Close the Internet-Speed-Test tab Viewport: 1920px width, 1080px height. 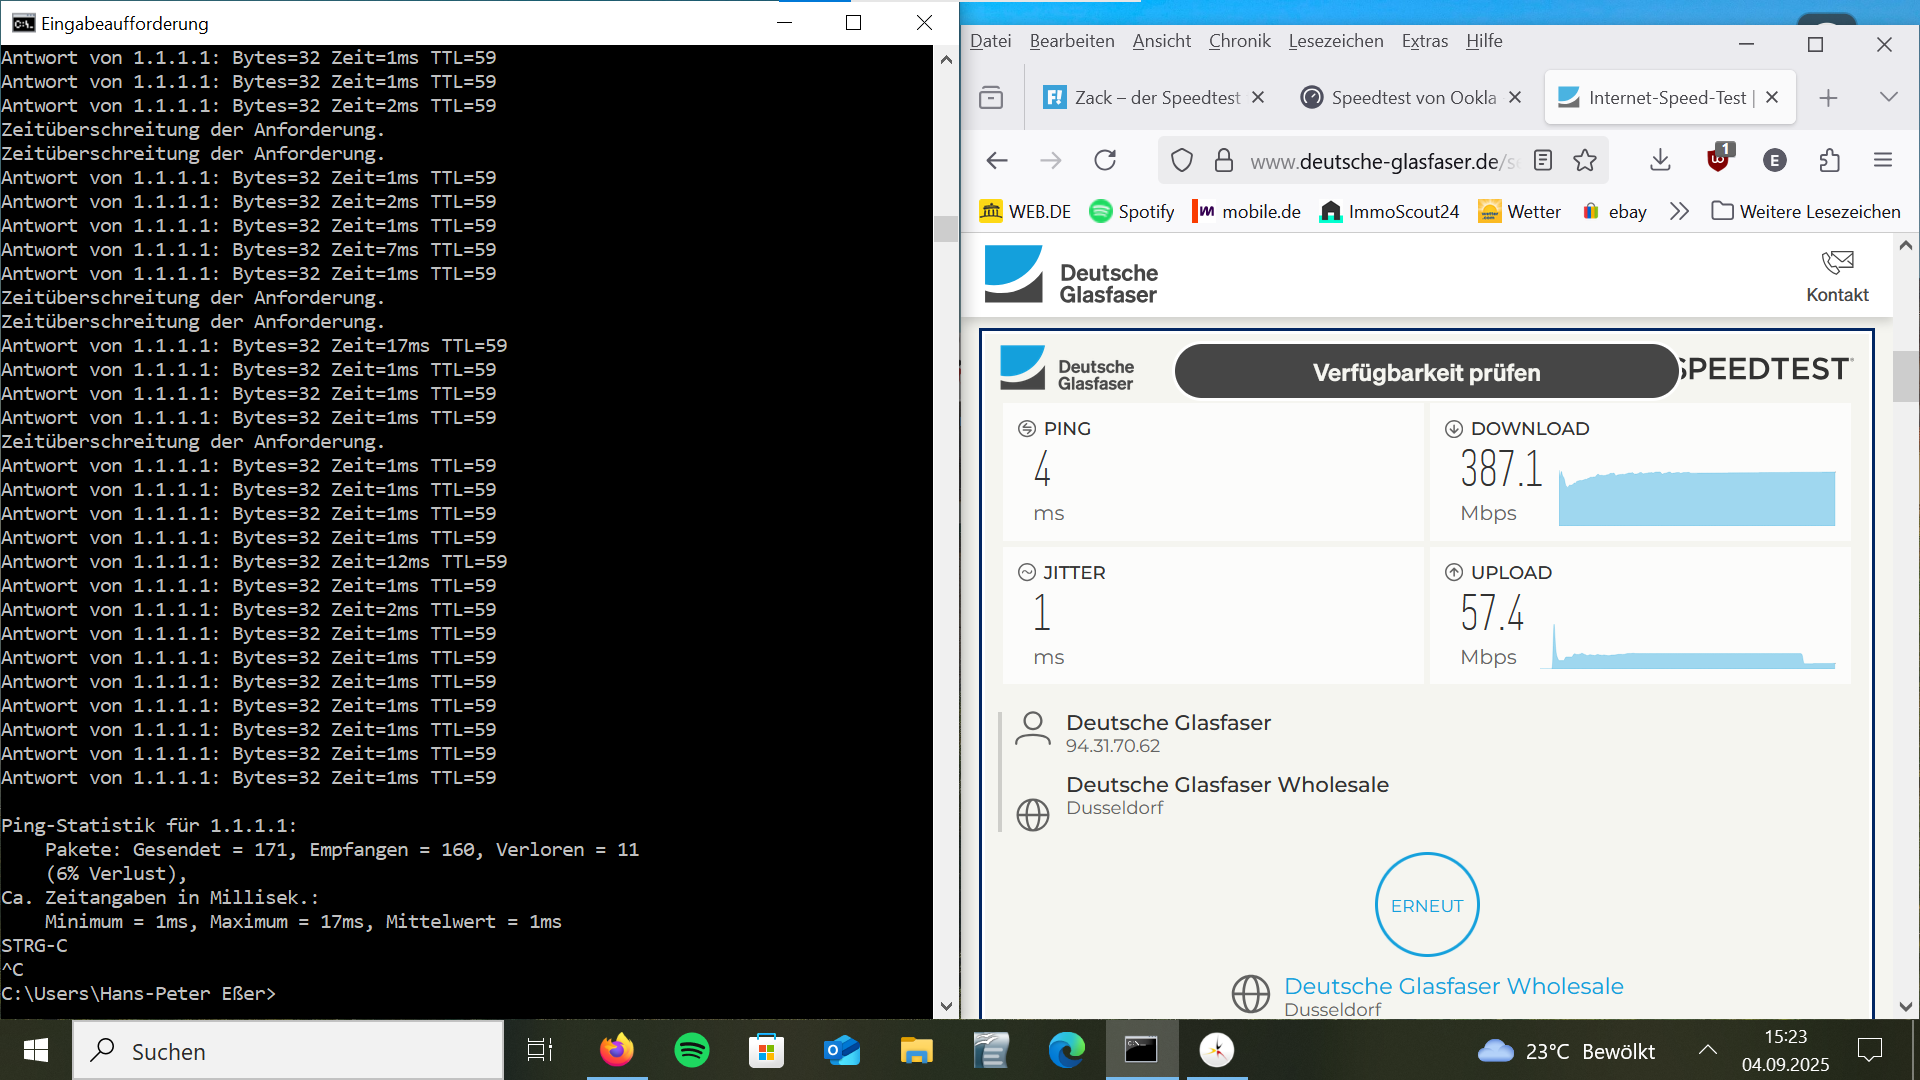pos(1772,97)
